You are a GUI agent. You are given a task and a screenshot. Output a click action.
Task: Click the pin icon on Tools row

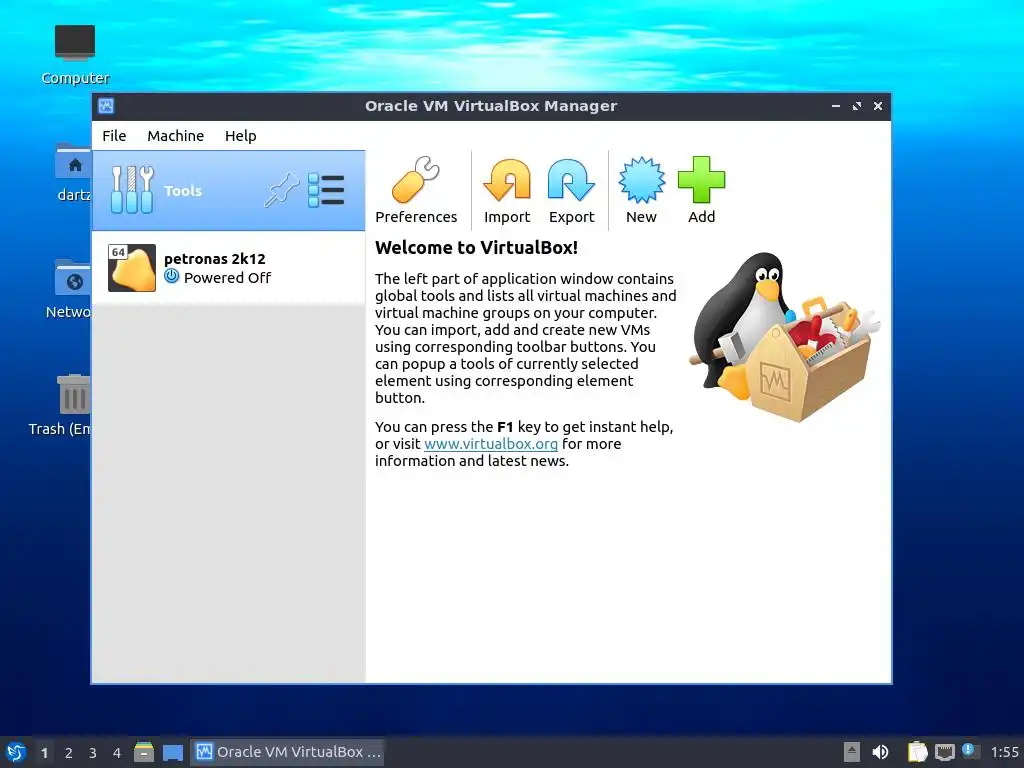(x=281, y=190)
